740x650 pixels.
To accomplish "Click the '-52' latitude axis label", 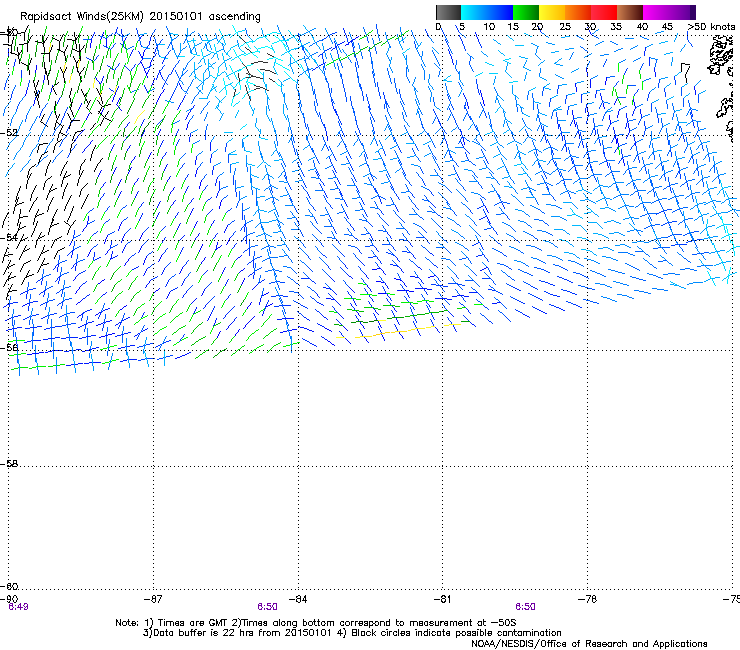I will pyautogui.click(x=9, y=133).
